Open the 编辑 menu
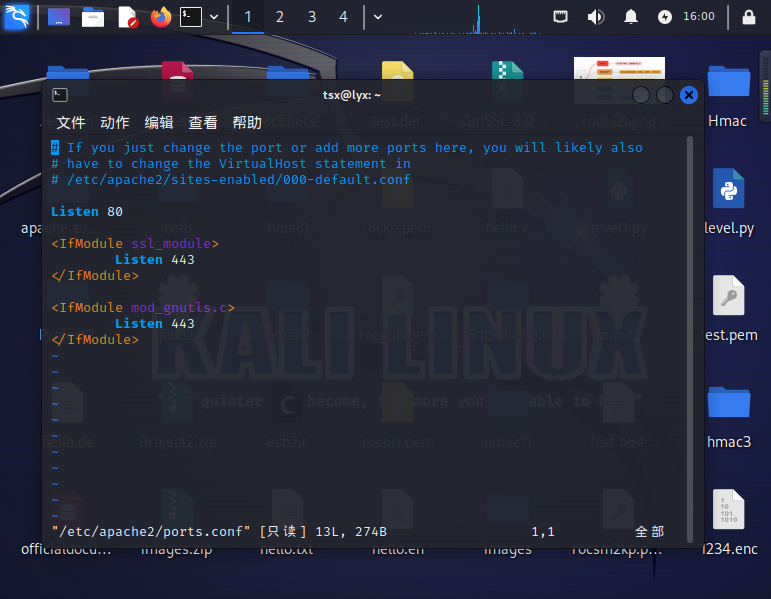 pos(159,122)
